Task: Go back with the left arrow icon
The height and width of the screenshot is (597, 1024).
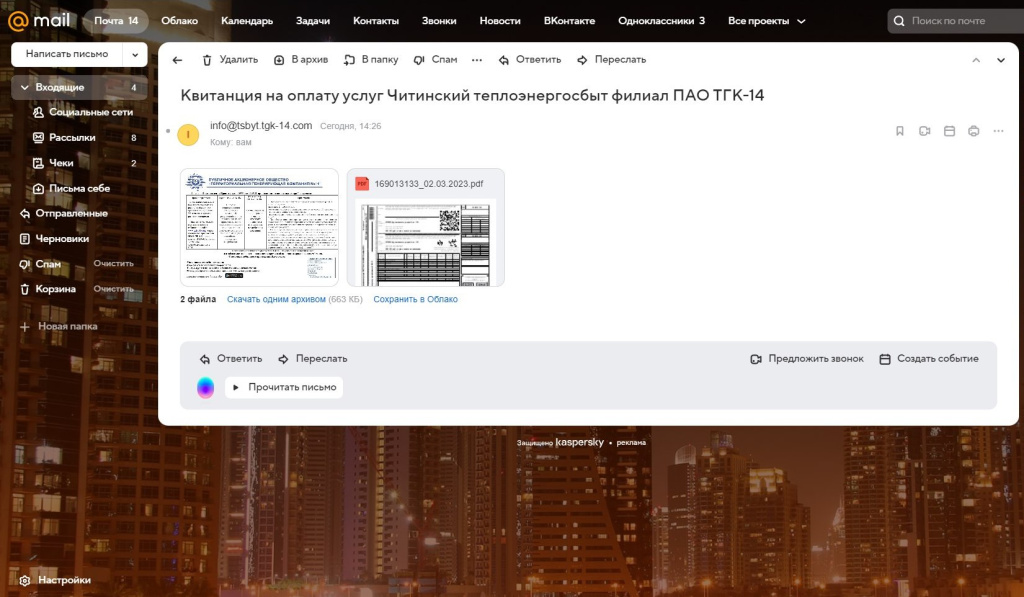Action: [x=177, y=60]
